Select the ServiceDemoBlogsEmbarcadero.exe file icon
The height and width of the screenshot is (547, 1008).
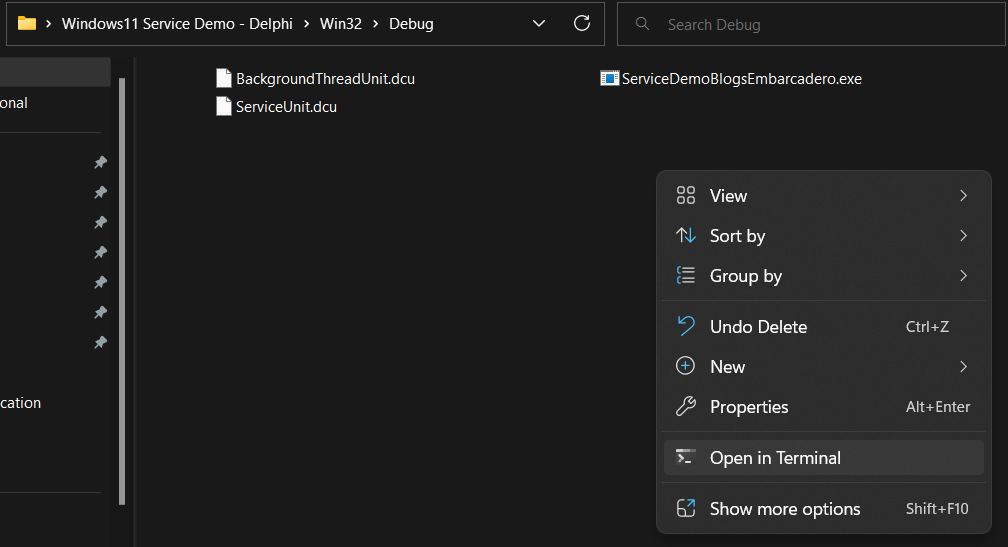coord(609,78)
